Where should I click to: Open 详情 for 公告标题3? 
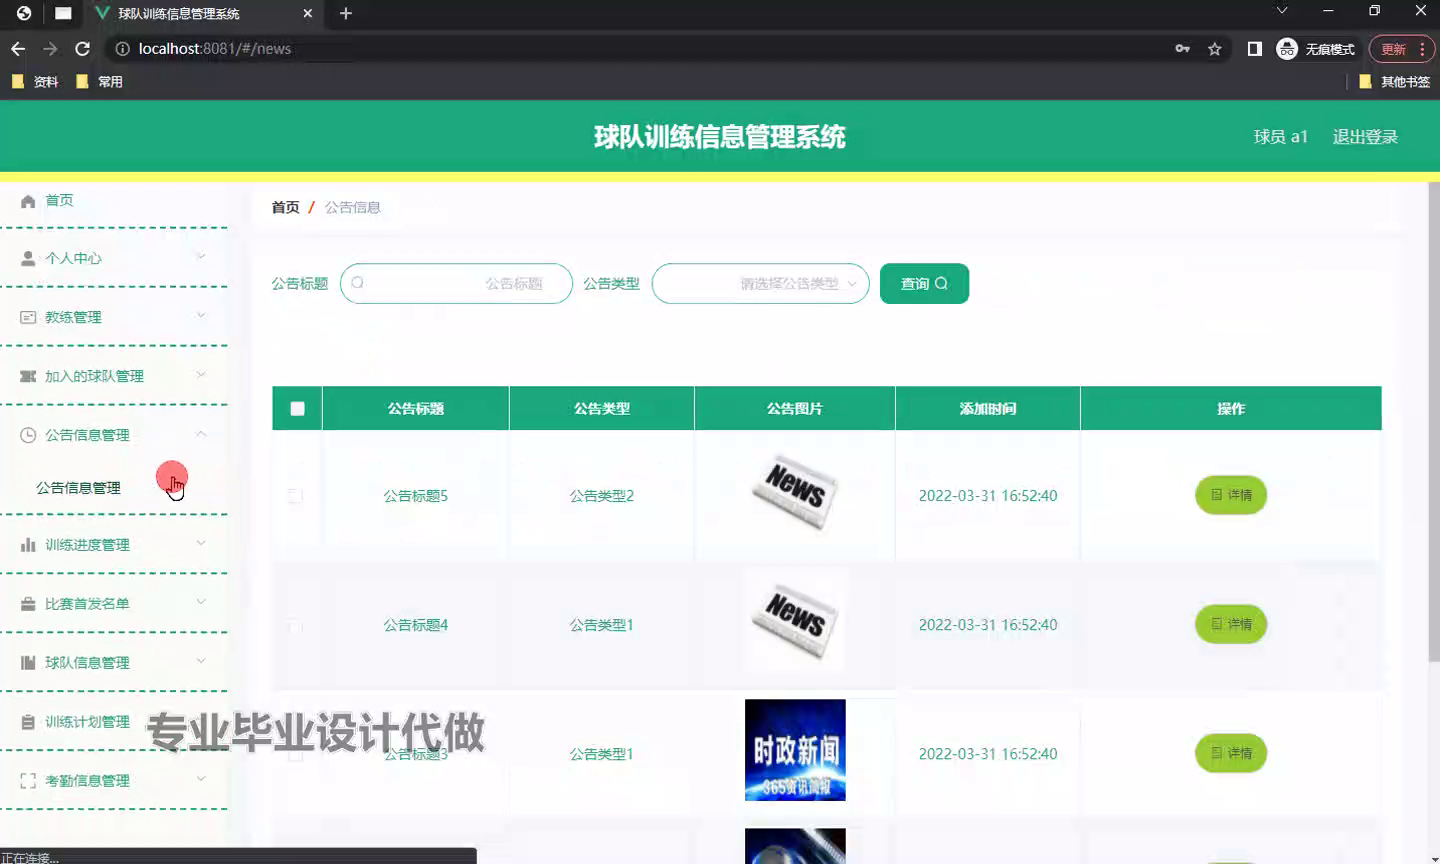[x=1230, y=754]
